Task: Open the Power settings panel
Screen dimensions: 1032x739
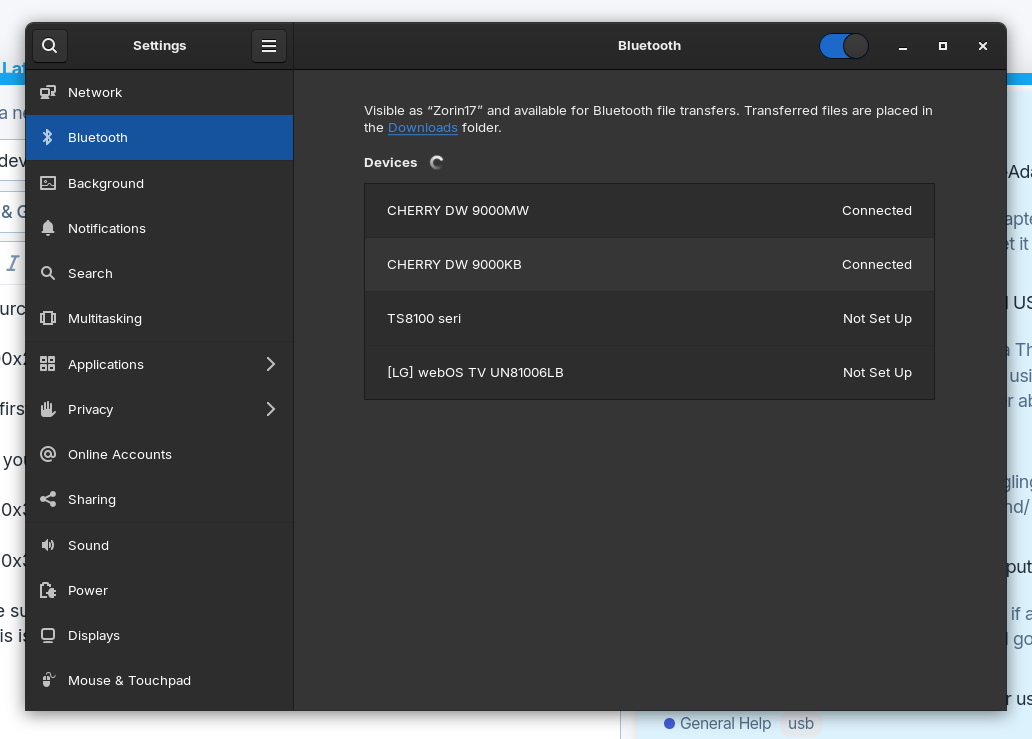Action: (x=88, y=590)
